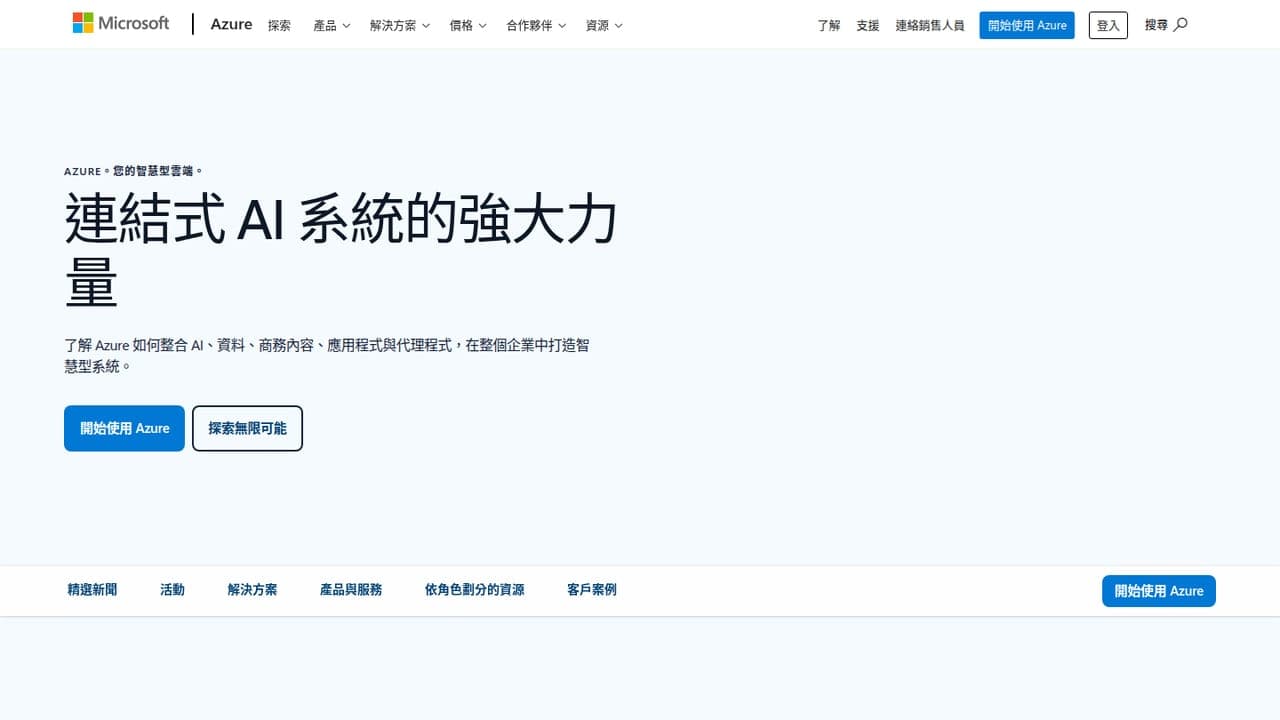Expand the 資源 dropdown menu

pyautogui.click(x=604, y=25)
